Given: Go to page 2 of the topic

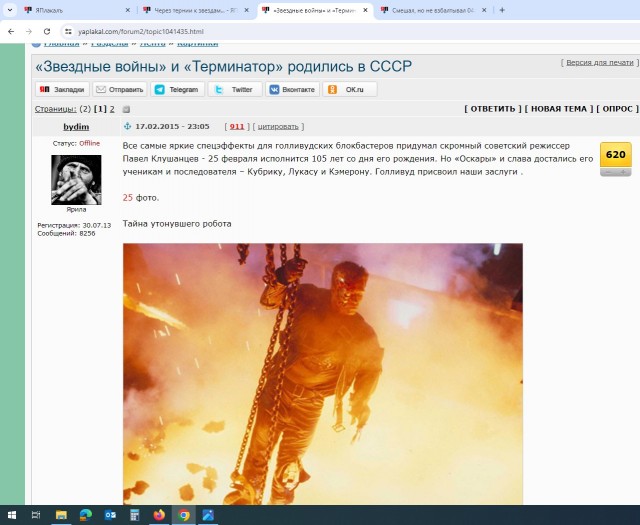Looking at the screenshot, I should [x=112, y=109].
